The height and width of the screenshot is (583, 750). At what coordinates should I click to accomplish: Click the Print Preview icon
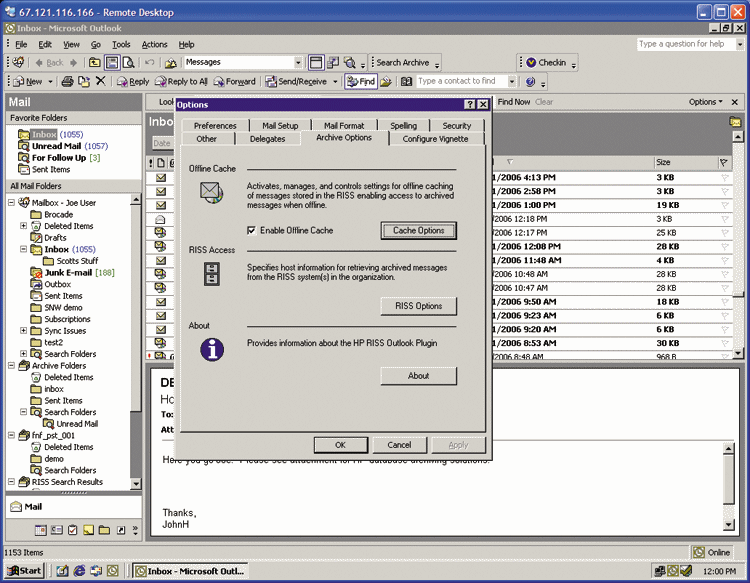[128, 62]
